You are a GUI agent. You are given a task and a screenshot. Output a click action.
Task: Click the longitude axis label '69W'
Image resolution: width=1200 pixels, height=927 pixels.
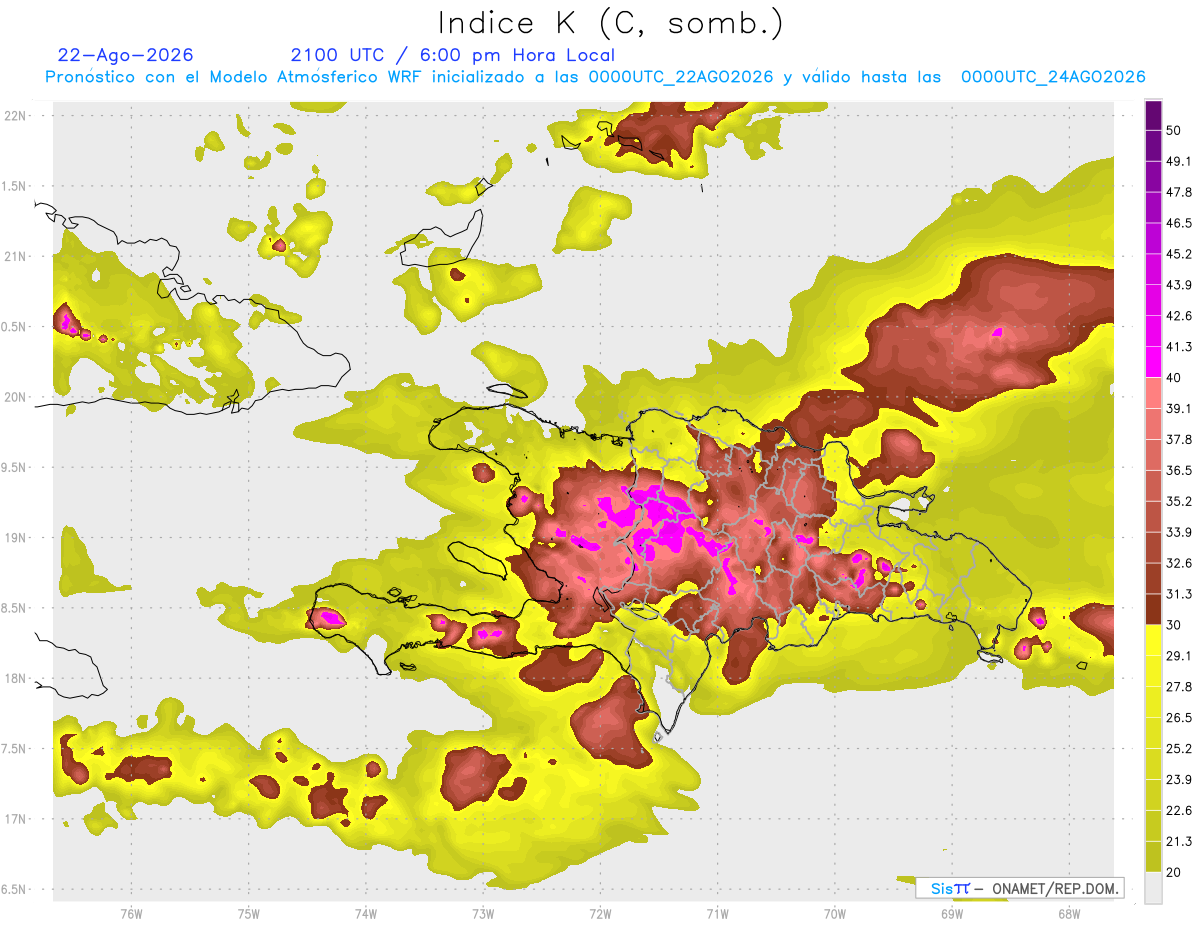952,913
